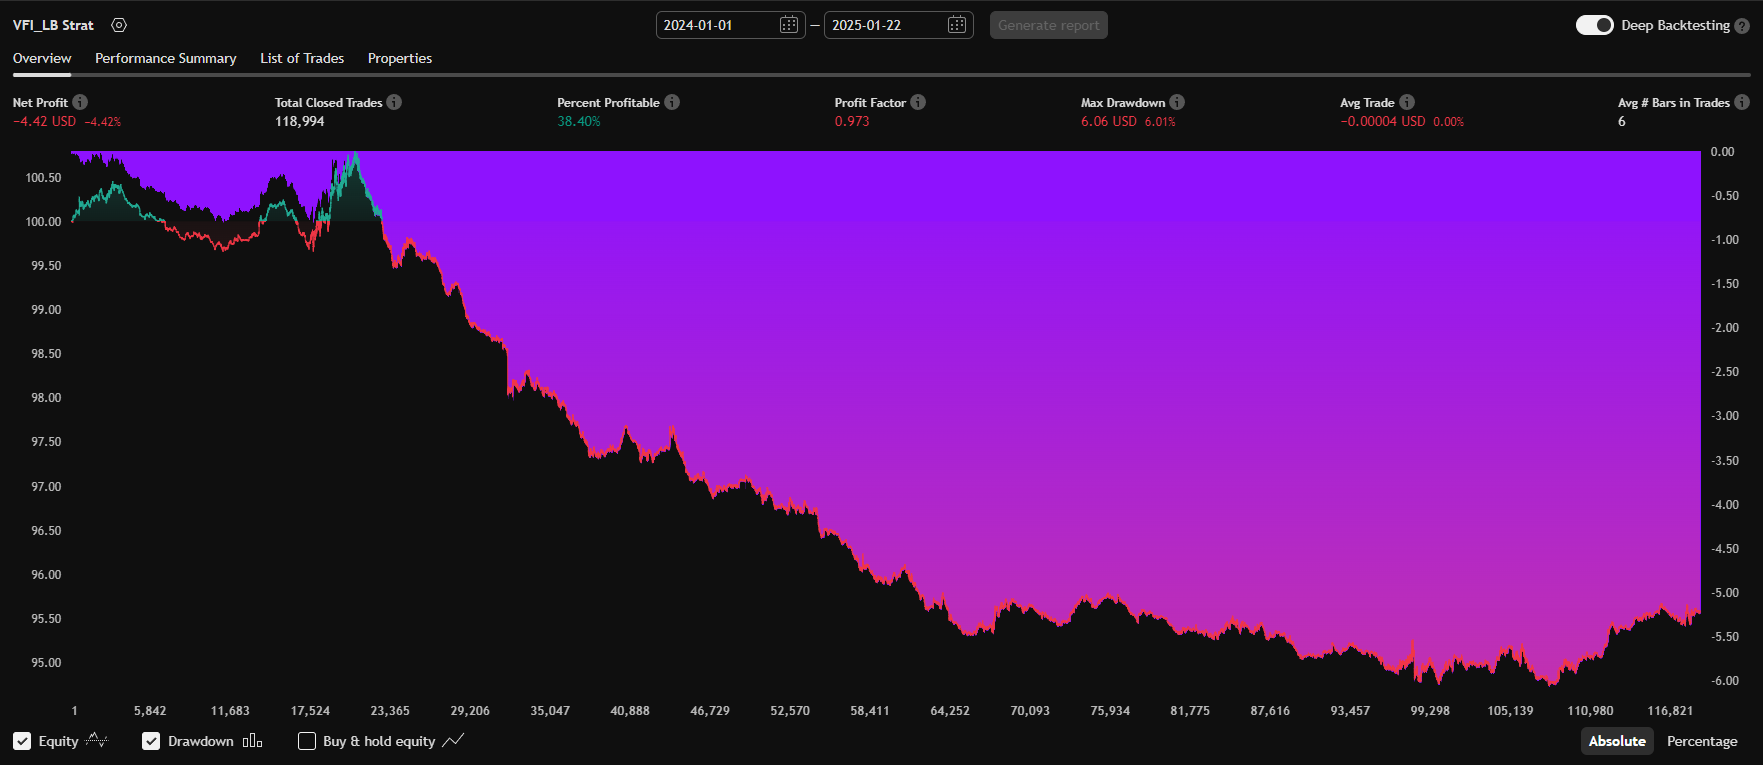The width and height of the screenshot is (1763, 765).
Task: Click the VFI_LB Strat strategy name
Action: click(x=53, y=25)
